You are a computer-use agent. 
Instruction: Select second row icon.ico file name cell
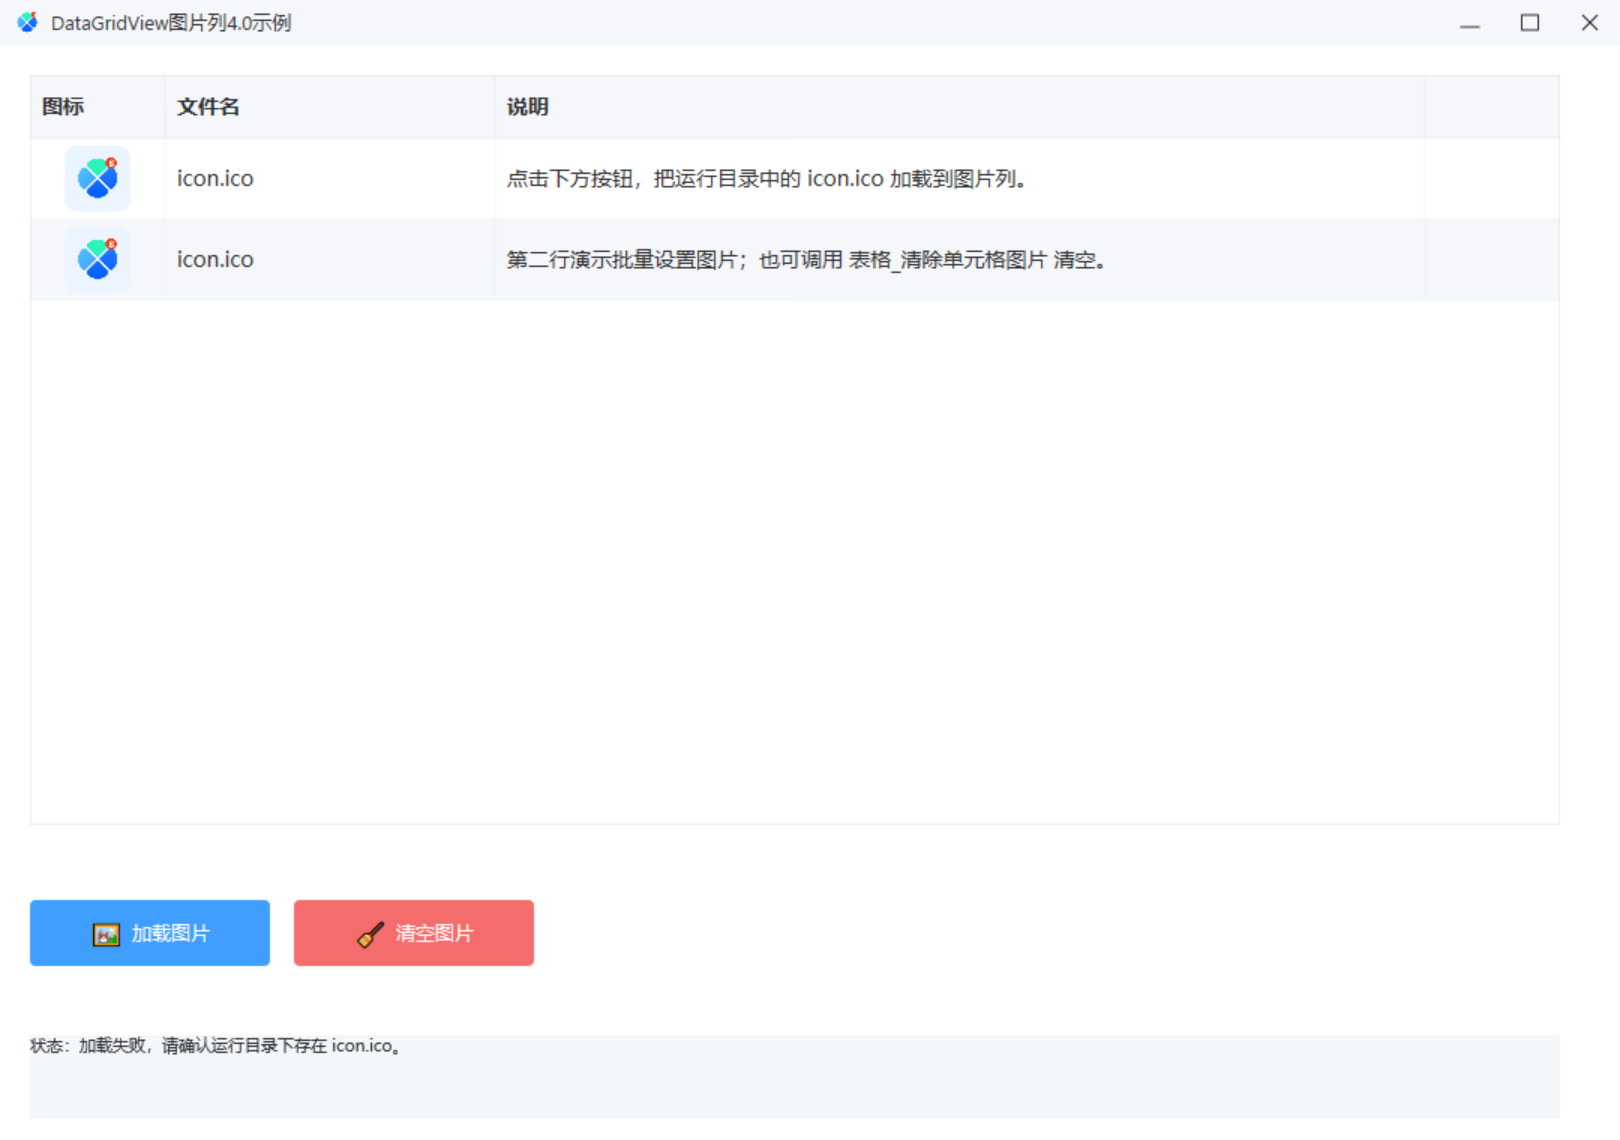[x=330, y=259]
